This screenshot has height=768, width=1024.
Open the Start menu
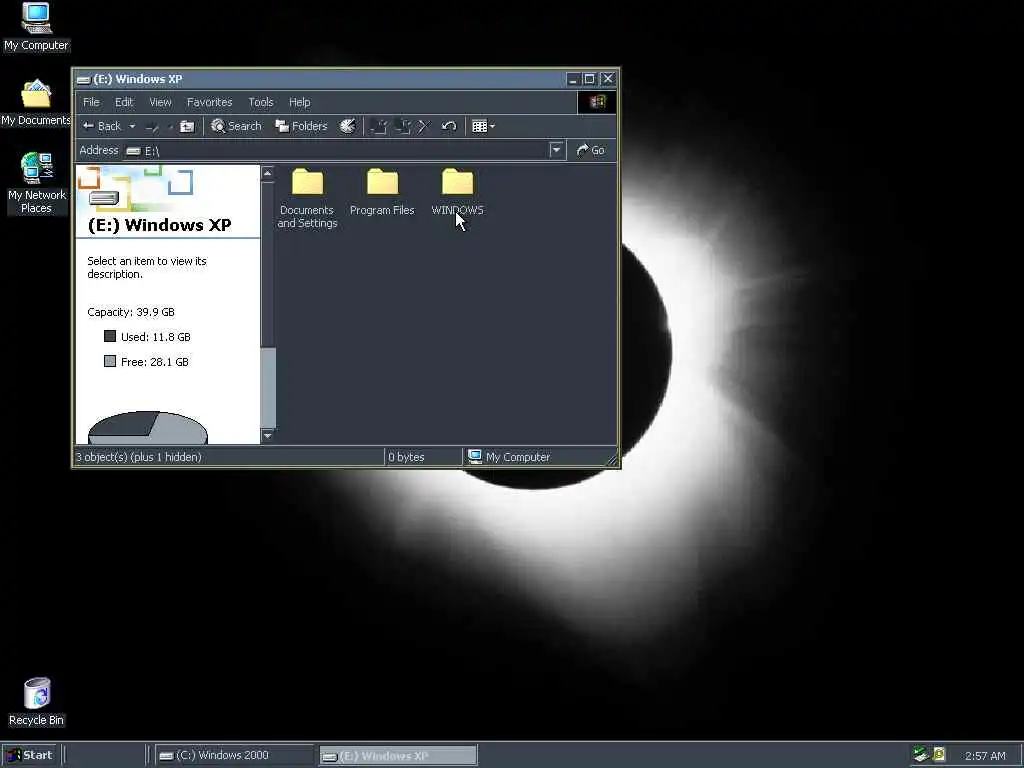29,756
